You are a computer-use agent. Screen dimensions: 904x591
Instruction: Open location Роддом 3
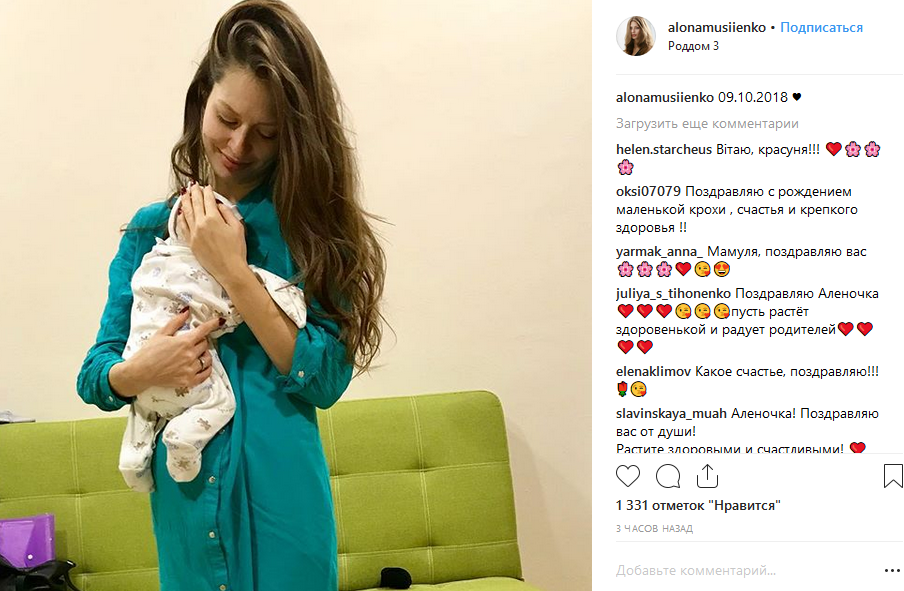(693, 46)
